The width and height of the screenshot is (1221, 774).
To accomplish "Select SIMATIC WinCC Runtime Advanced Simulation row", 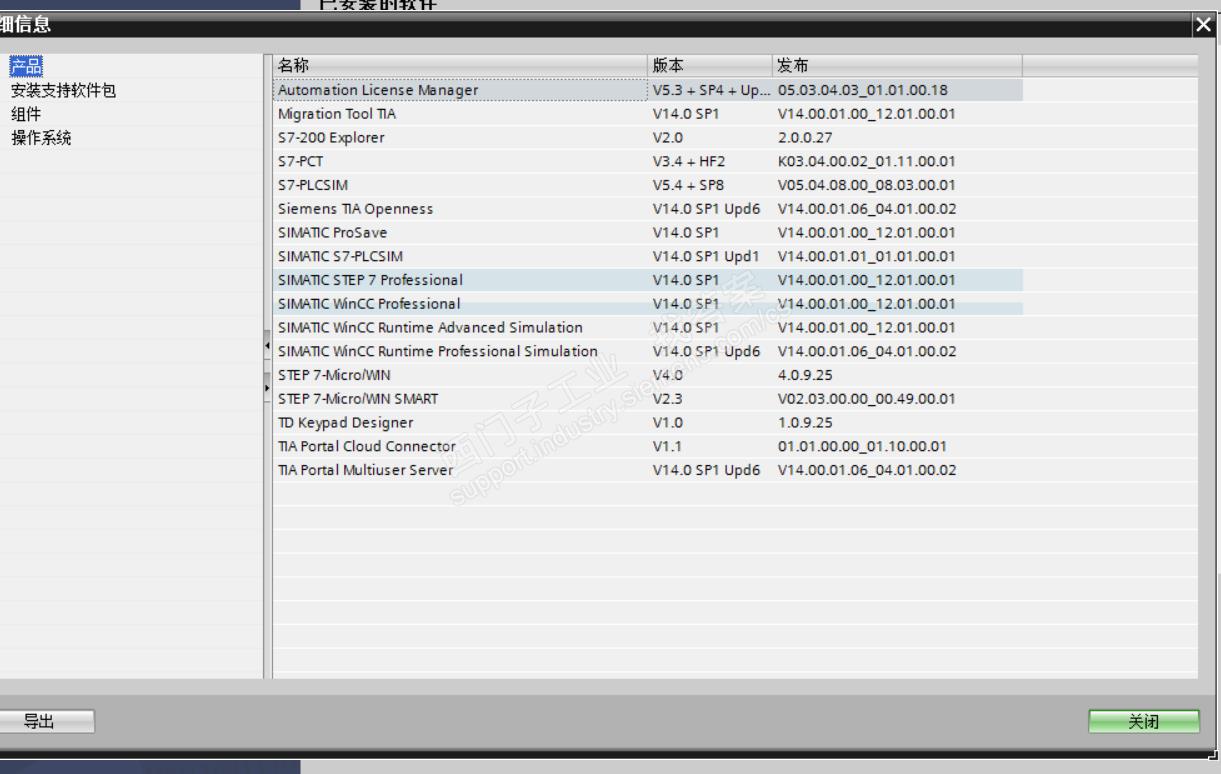I will [648, 328].
